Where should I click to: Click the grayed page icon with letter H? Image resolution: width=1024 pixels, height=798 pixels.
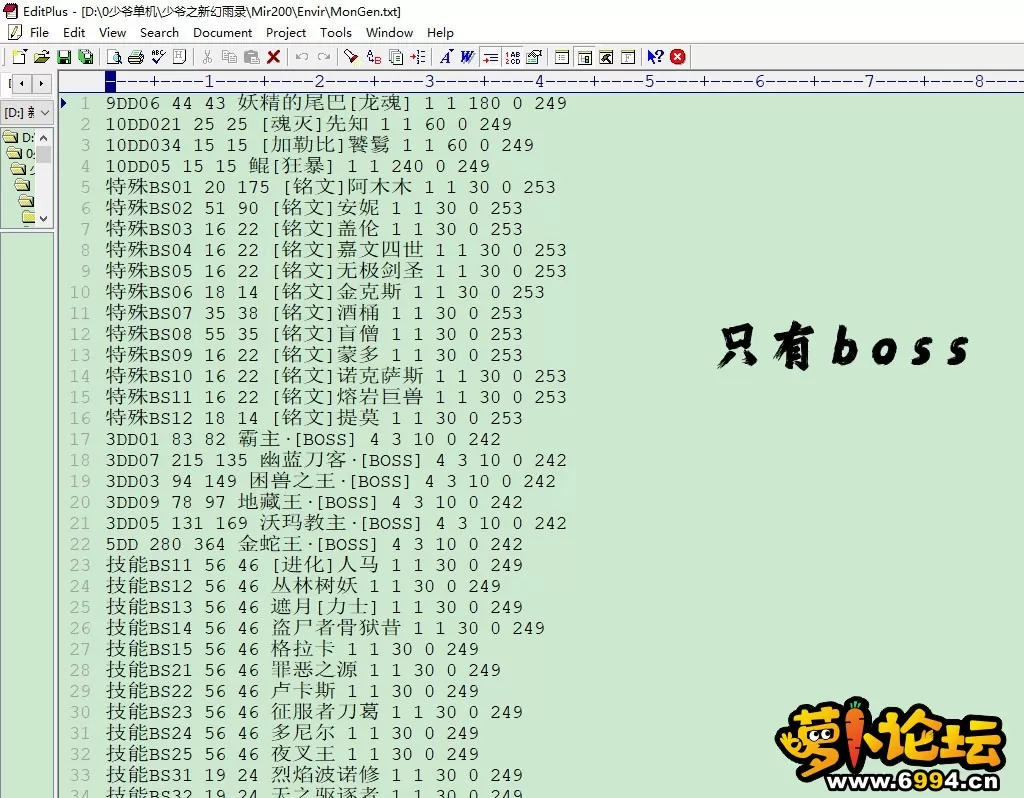click(180, 57)
